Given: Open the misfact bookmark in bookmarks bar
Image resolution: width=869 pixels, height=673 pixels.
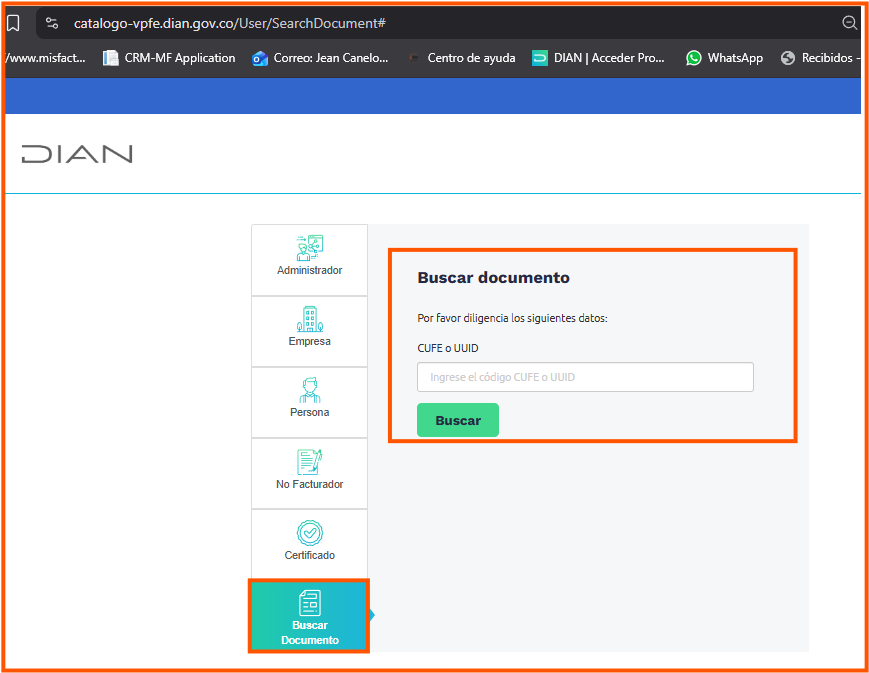Looking at the screenshot, I should tap(45, 58).
